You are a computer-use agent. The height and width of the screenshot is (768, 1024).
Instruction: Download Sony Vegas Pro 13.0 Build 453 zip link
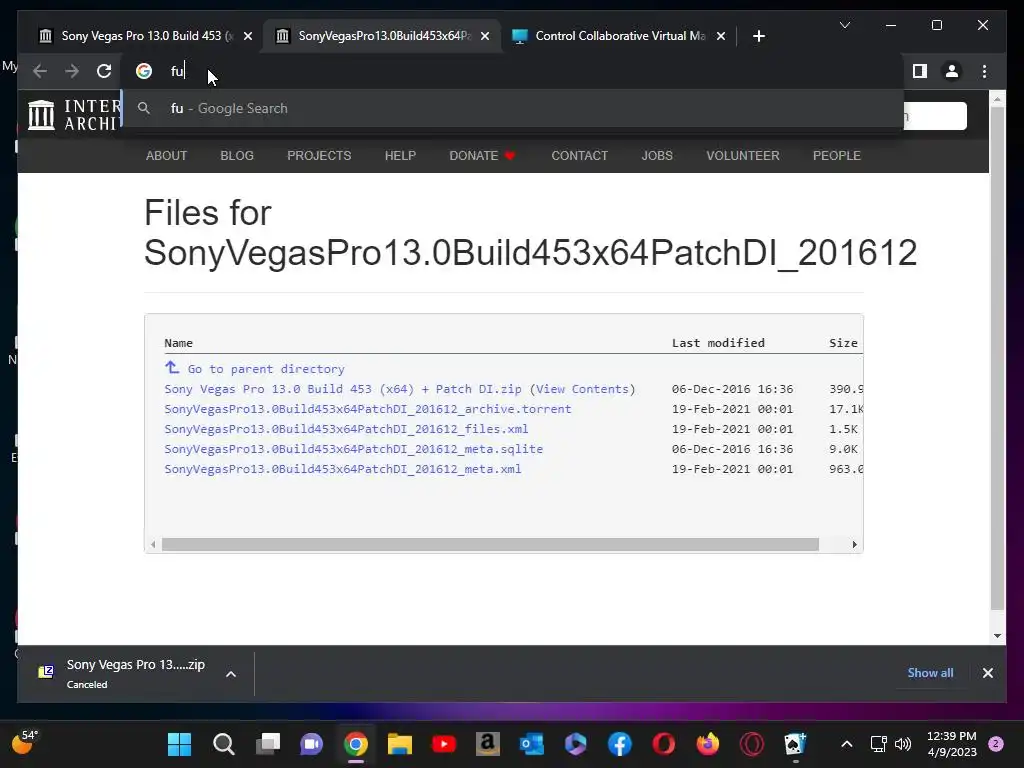[x=343, y=389]
